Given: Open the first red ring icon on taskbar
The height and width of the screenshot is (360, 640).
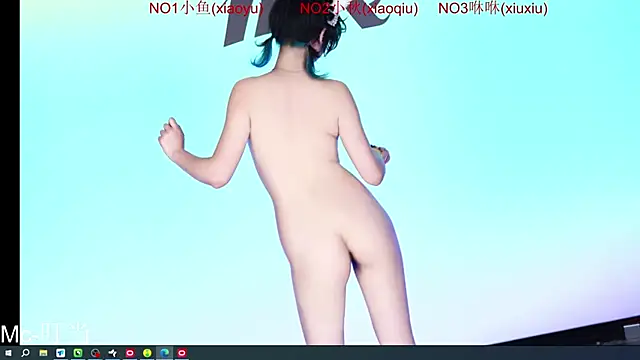Looking at the screenshot, I should pyautogui.click(x=130, y=353).
